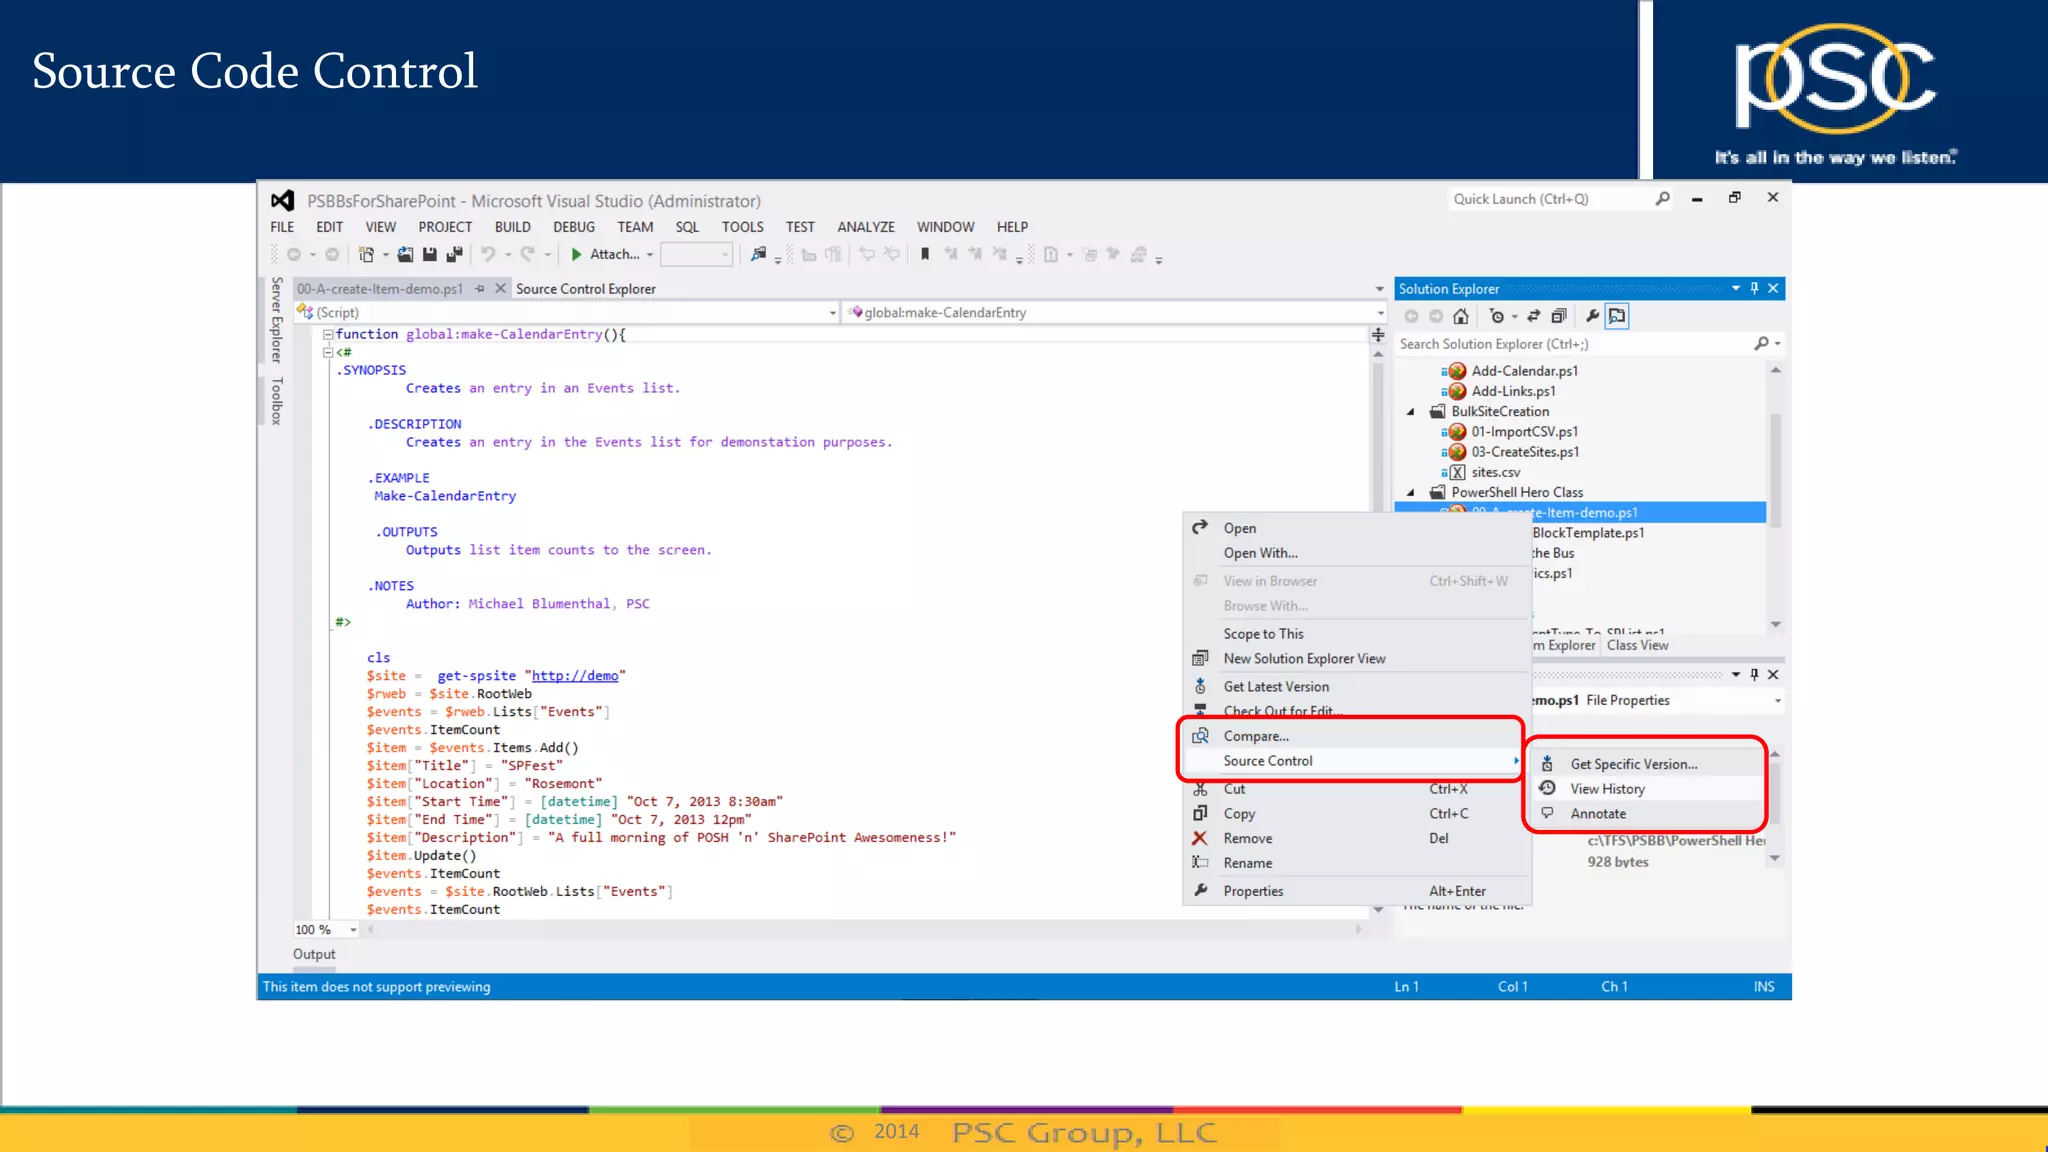The height and width of the screenshot is (1152, 2048).
Task: Open the FILE menu
Action: [282, 227]
